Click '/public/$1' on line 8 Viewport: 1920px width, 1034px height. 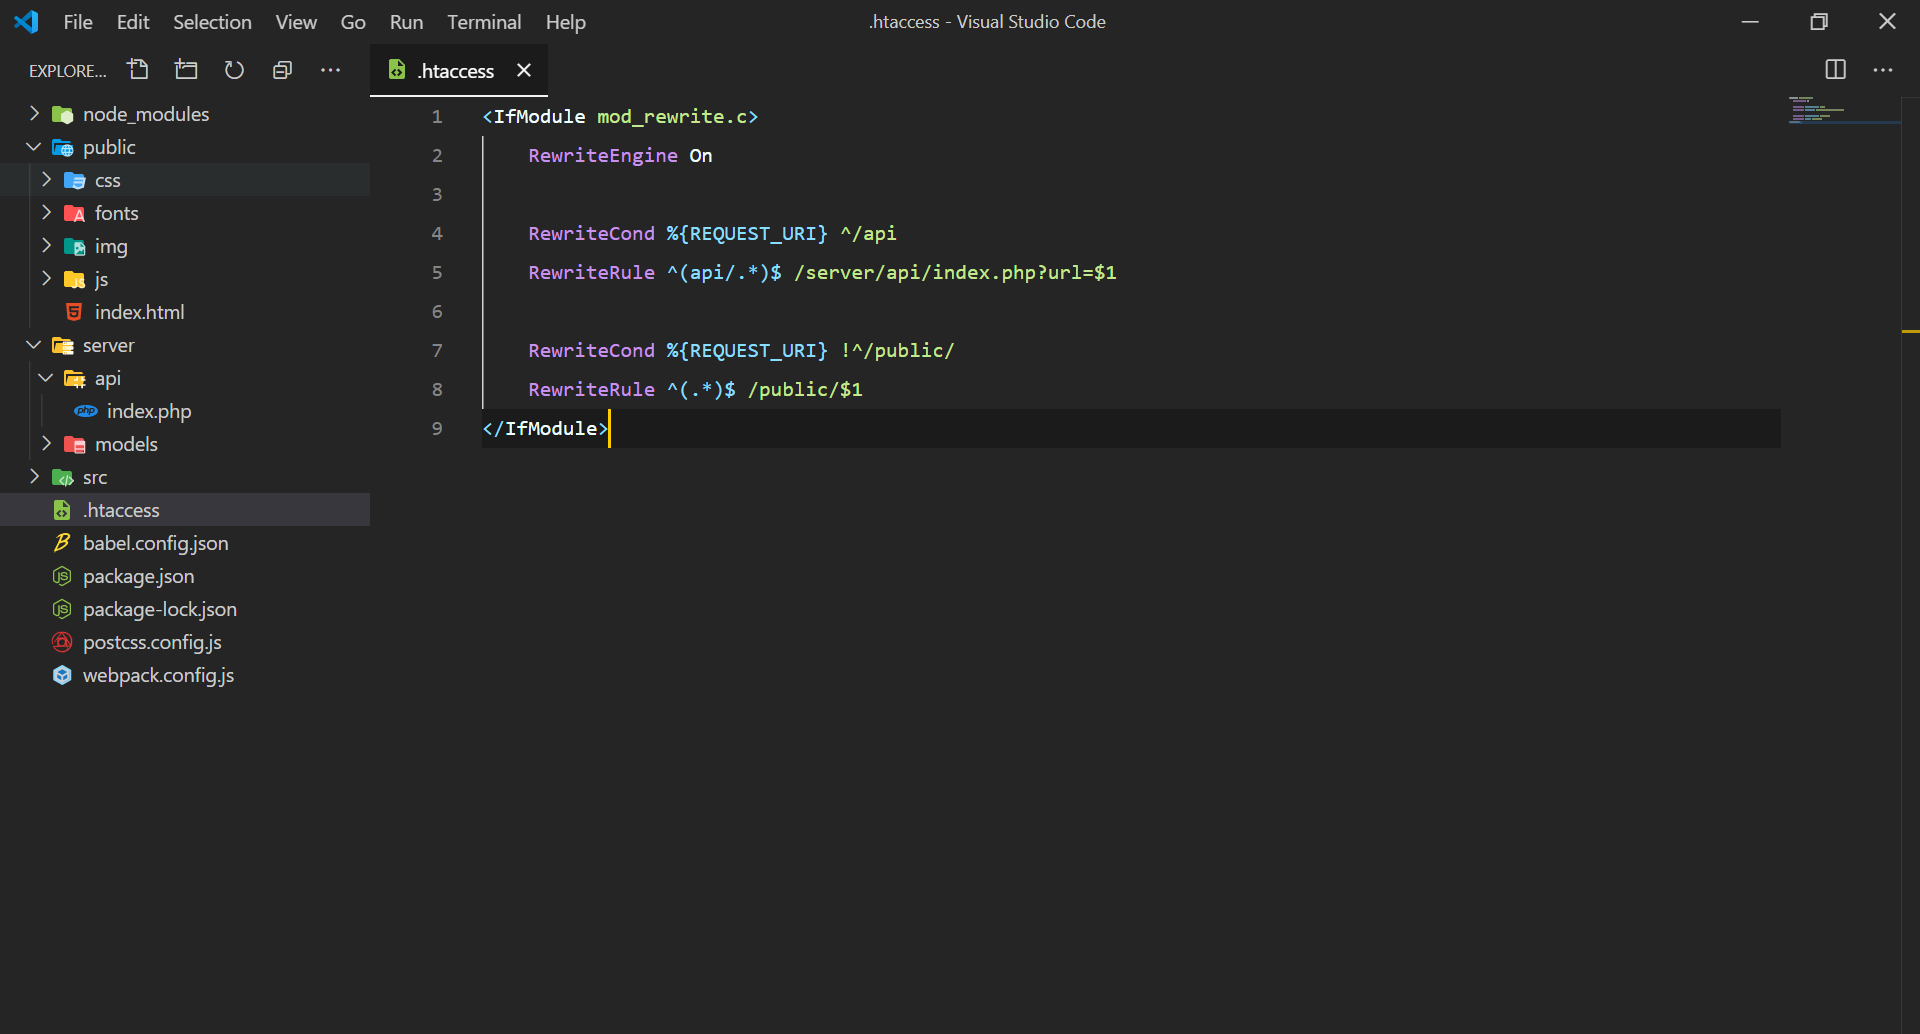tap(805, 389)
